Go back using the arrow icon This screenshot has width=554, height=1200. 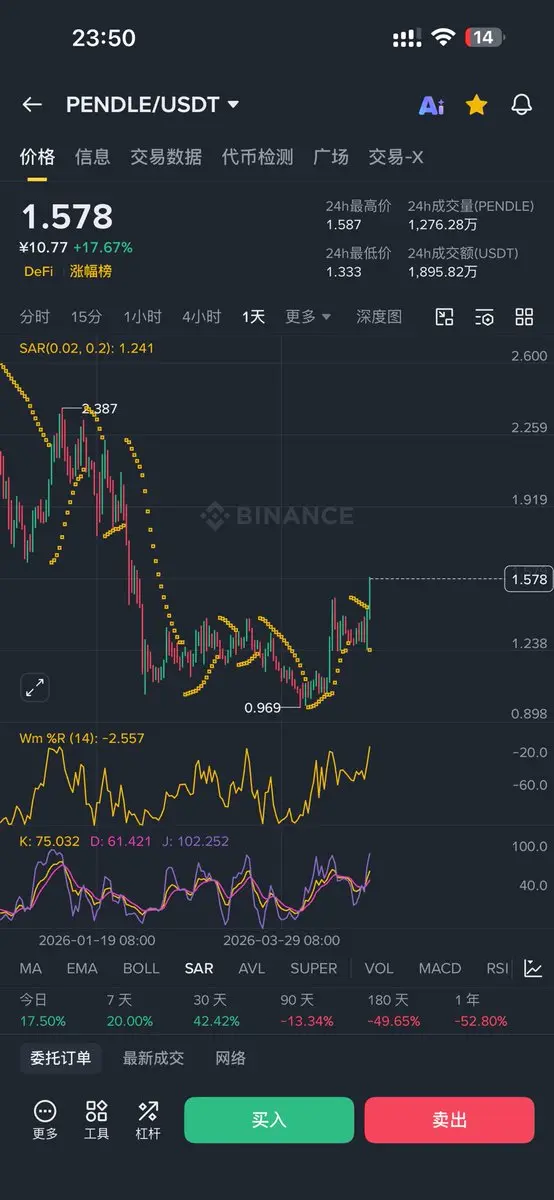tap(32, 105)
